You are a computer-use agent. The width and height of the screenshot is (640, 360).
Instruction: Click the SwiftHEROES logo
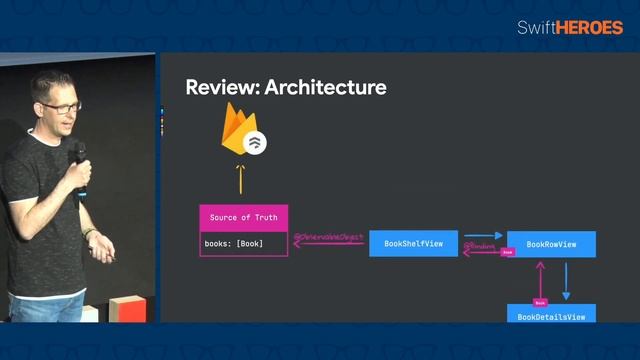point(570,28)
